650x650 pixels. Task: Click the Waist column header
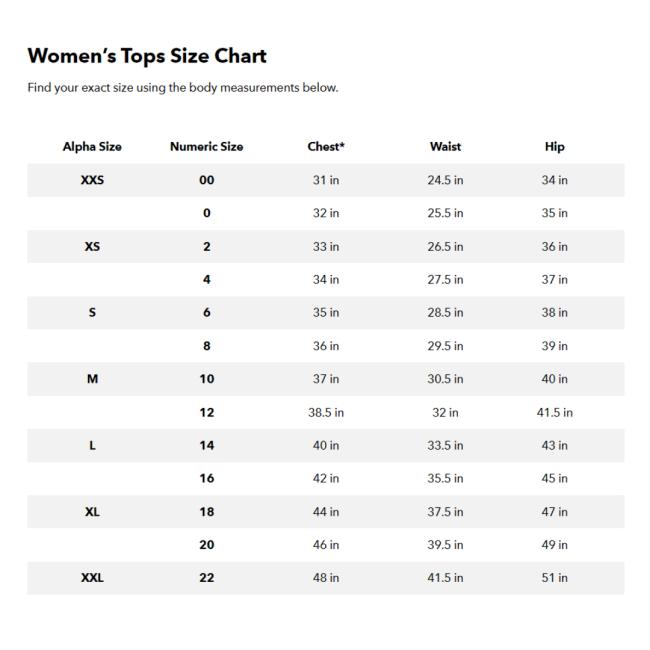click(445, 146)
